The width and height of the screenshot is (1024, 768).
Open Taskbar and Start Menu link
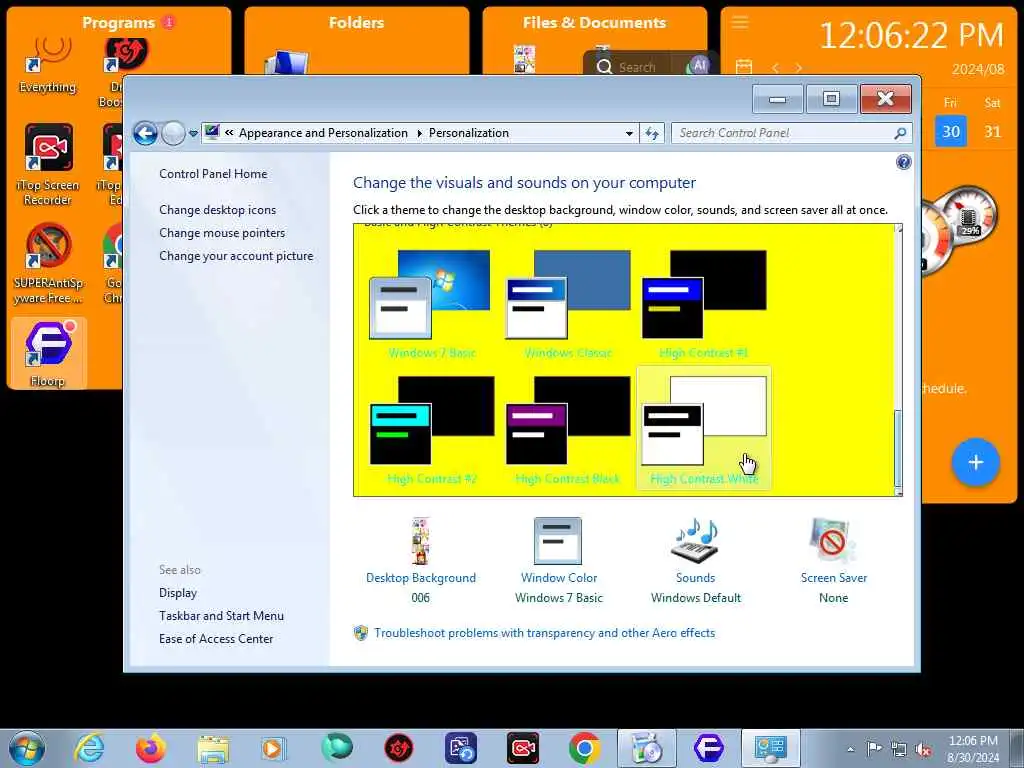pyautogui.click(x=221, y=616)
